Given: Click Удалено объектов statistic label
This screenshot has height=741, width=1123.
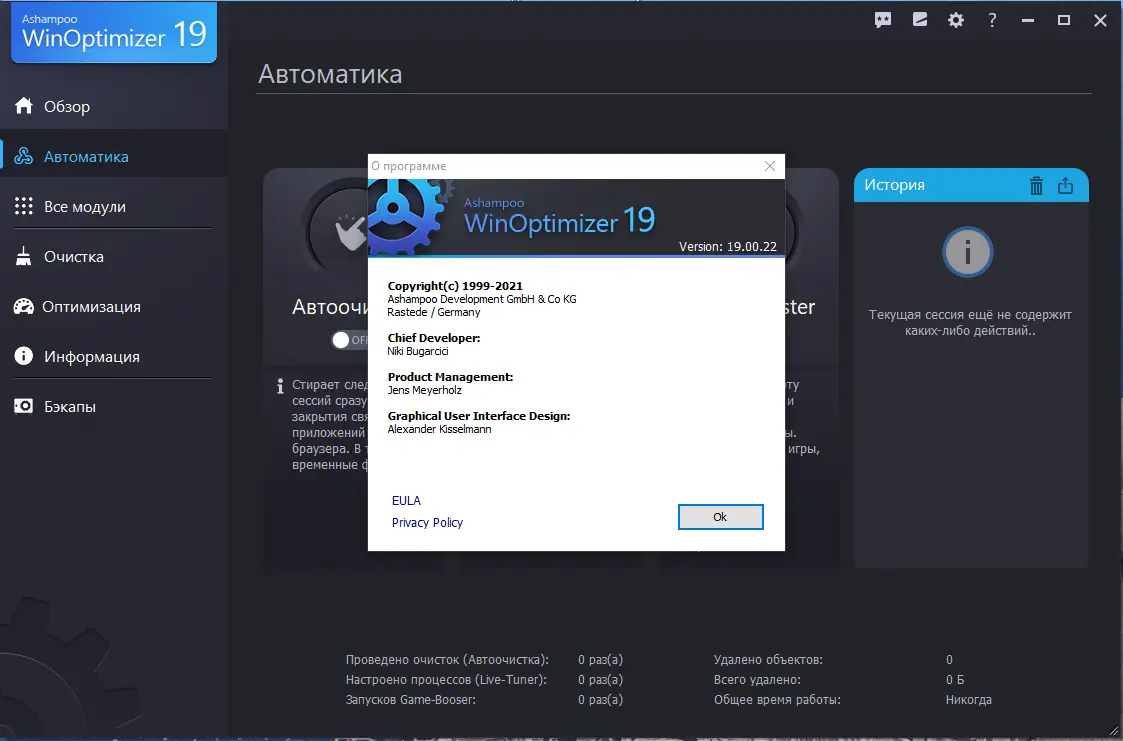Looking at the screenshot, I should tap(768, 659).
